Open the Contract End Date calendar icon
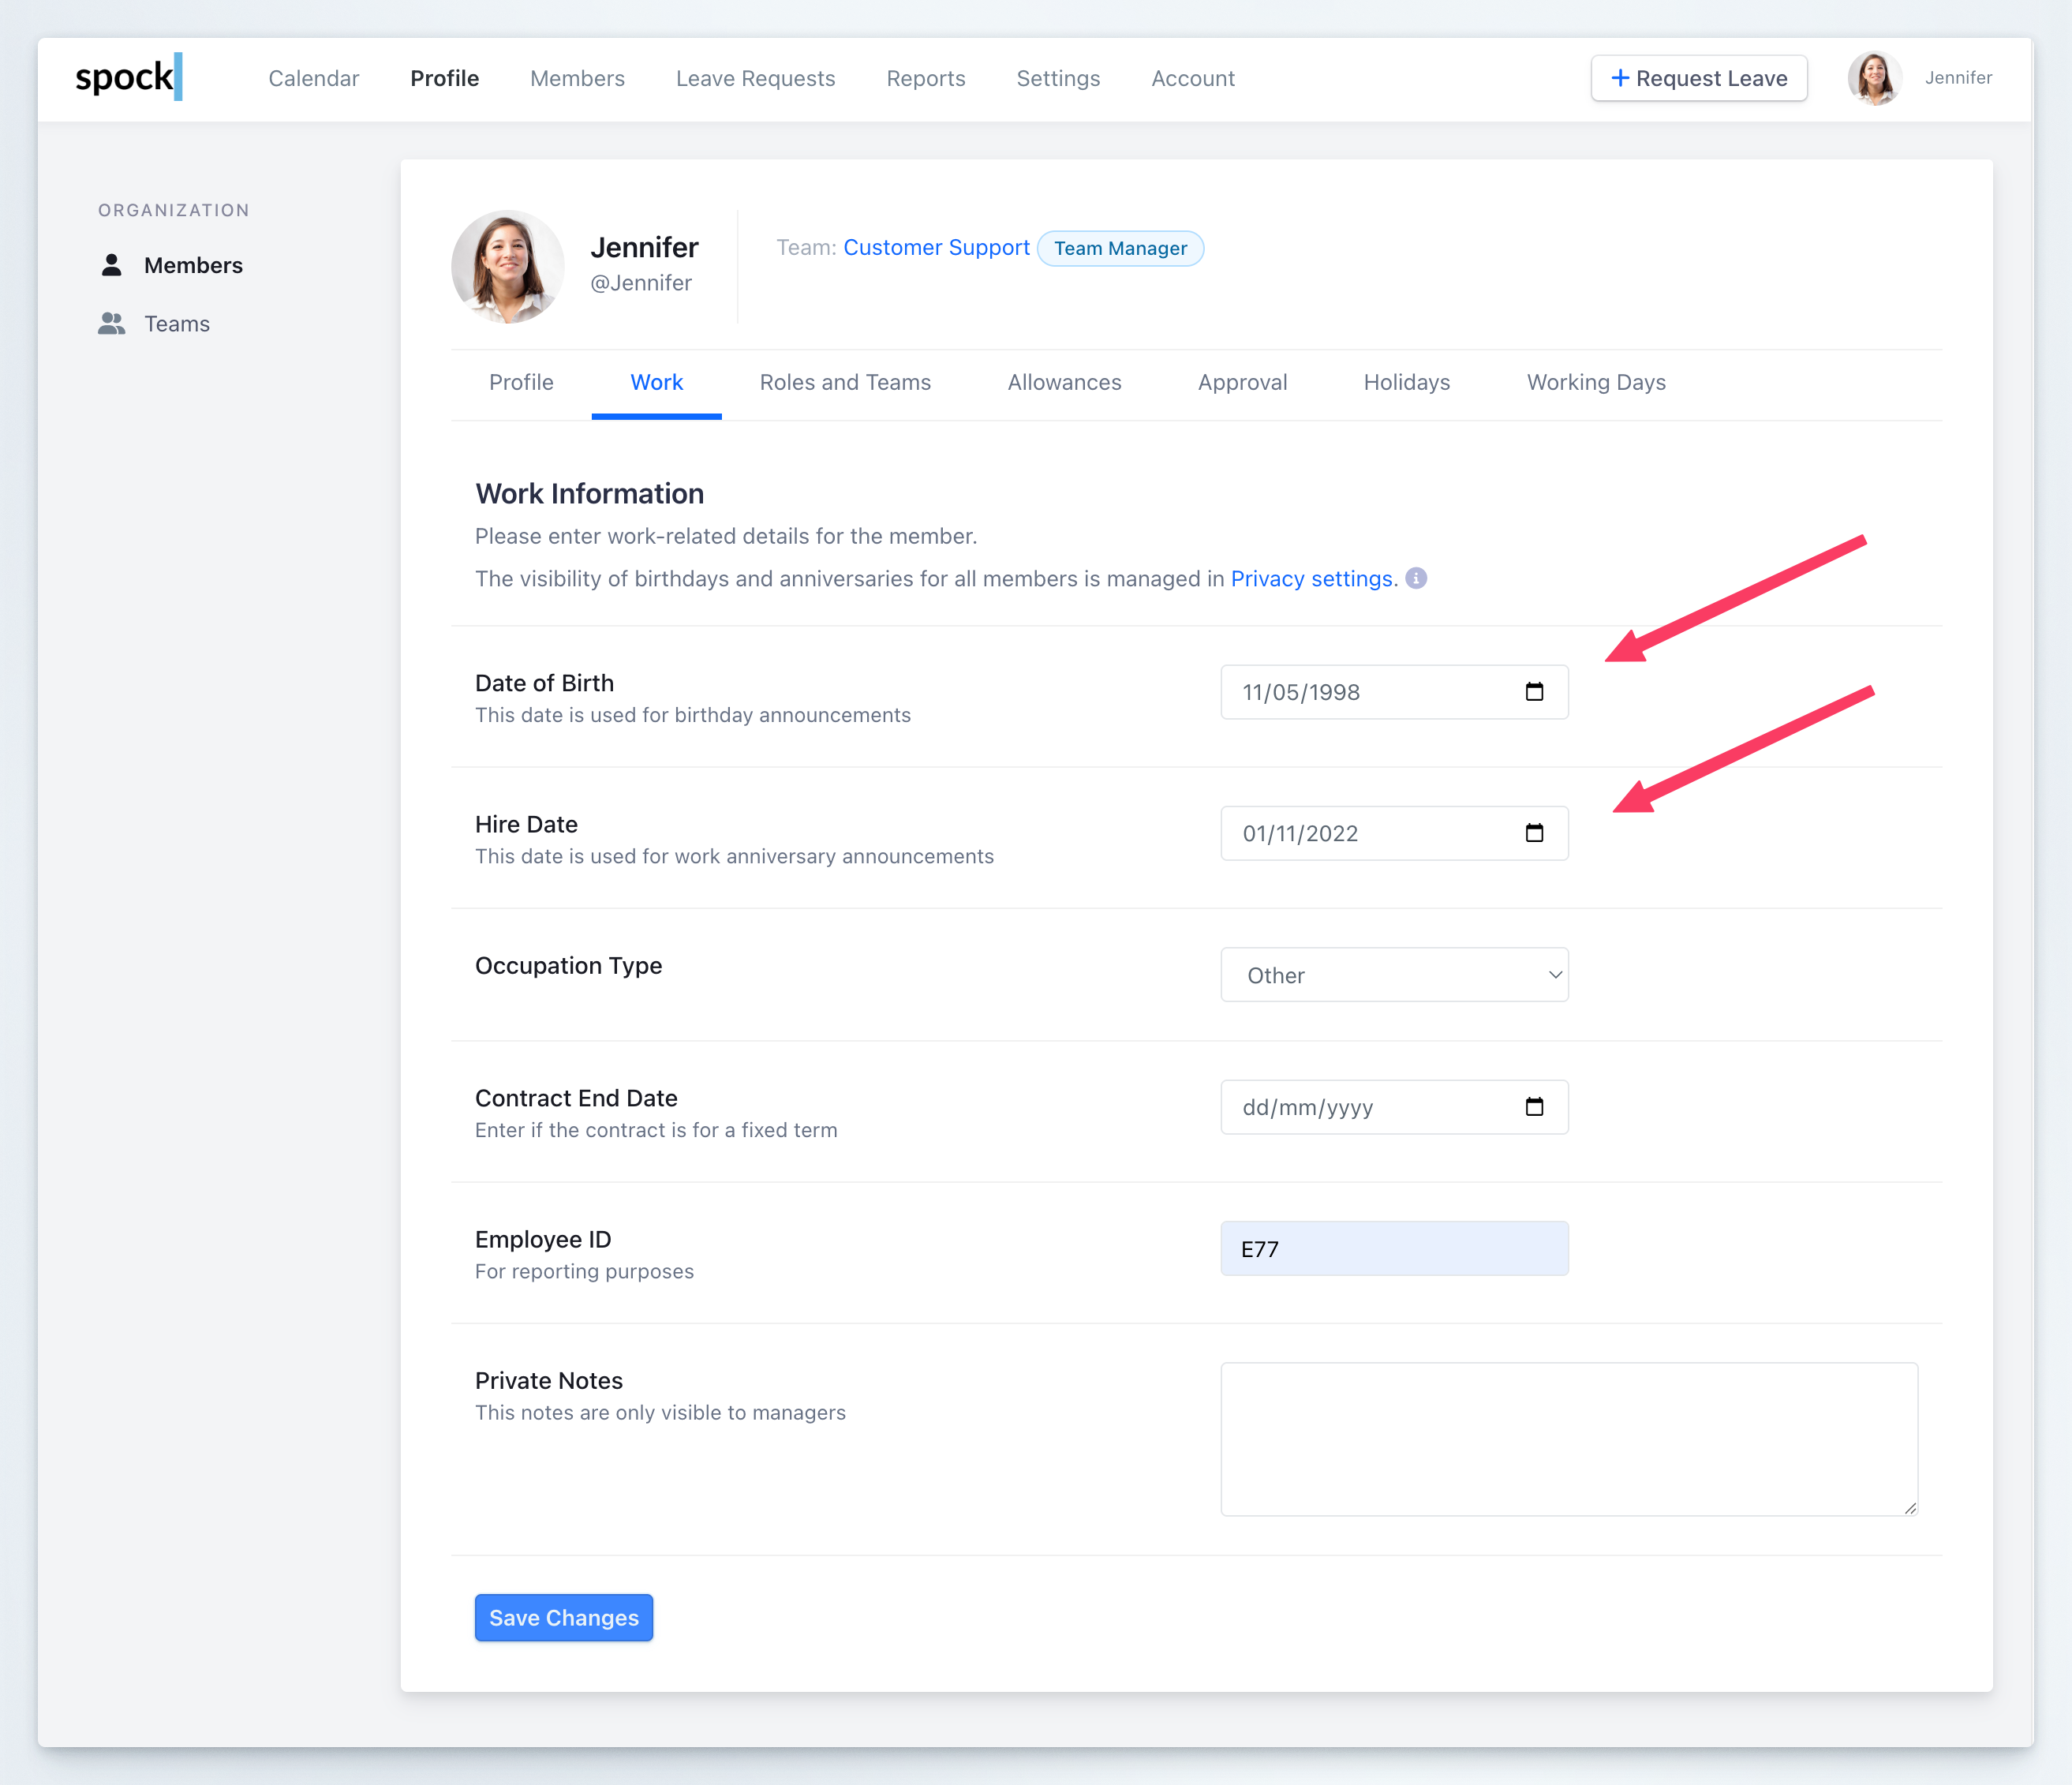Image resolution: width=2072 pixels, height=1785 pixels. [1534, 1107]
